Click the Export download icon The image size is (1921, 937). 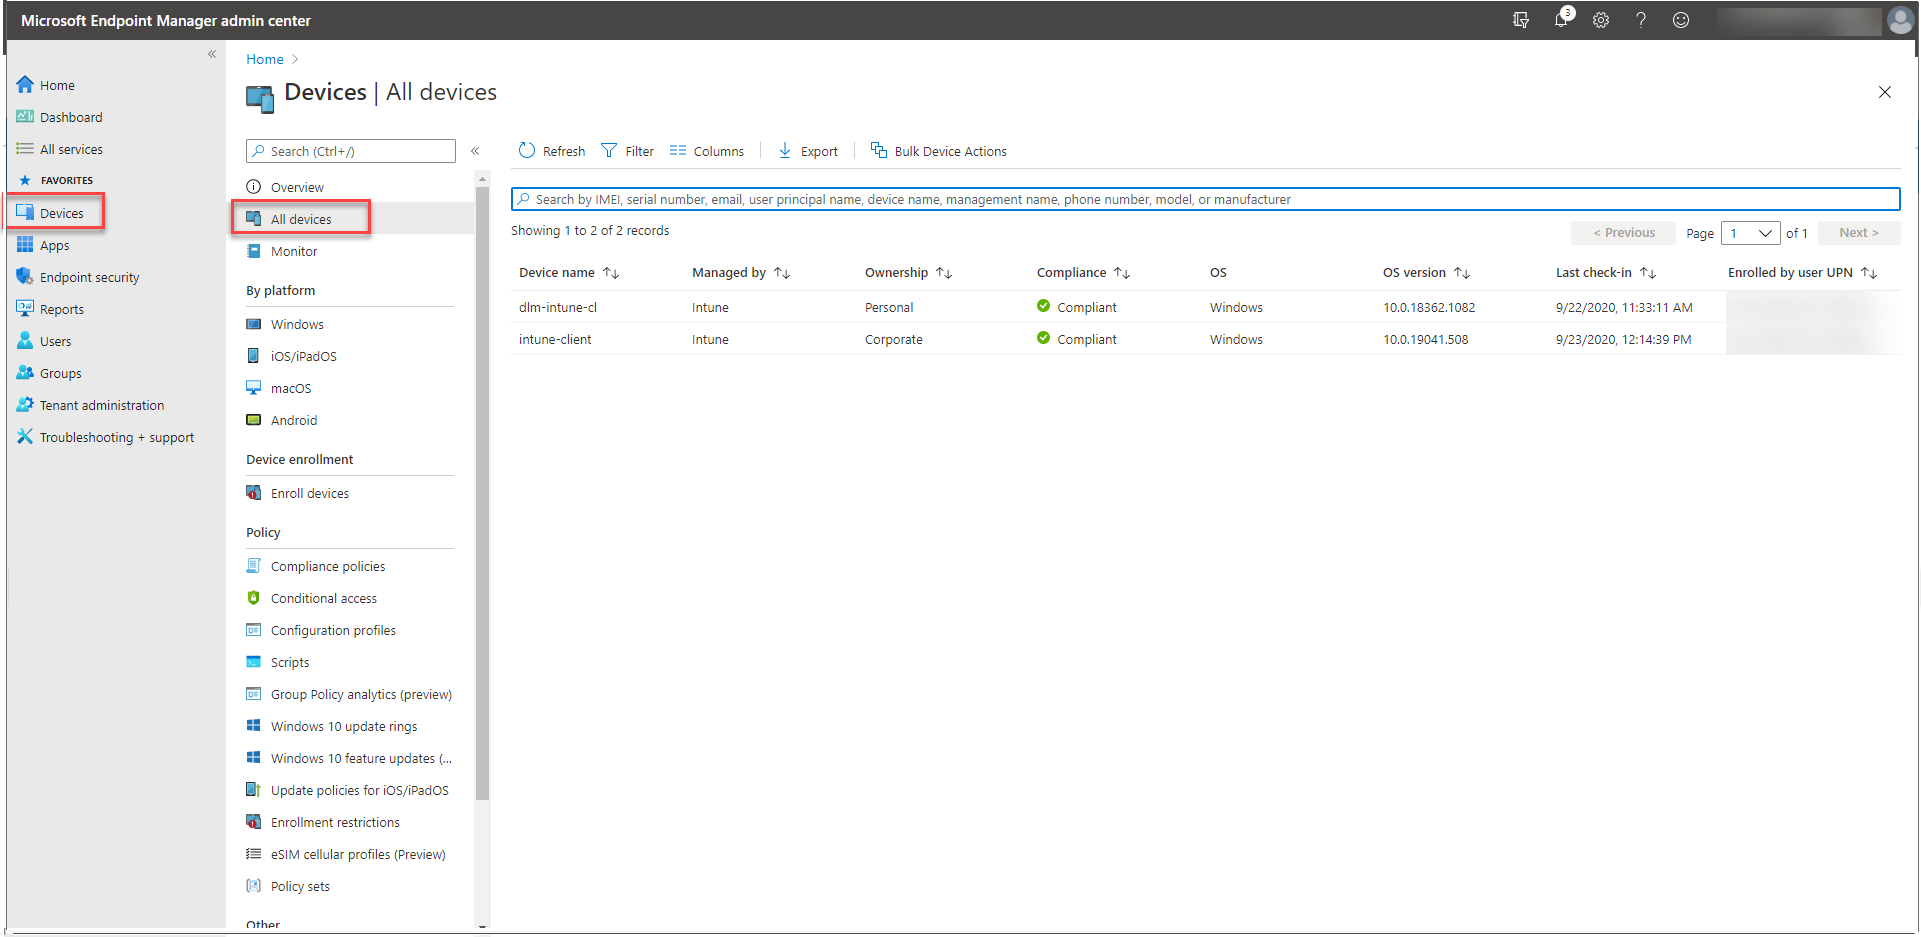pos(785,151)
